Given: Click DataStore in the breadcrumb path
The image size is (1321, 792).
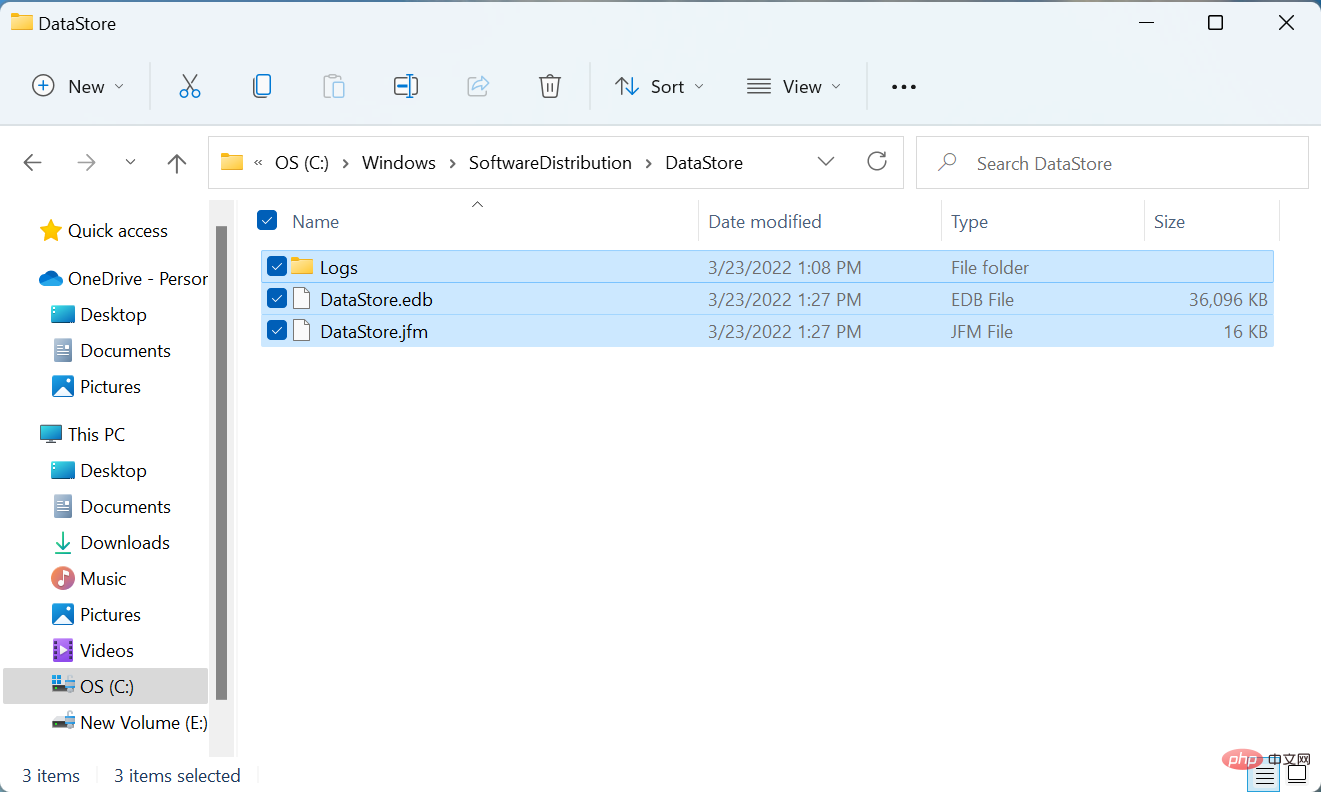Looking at the screenshot, I should coord(704,163).
